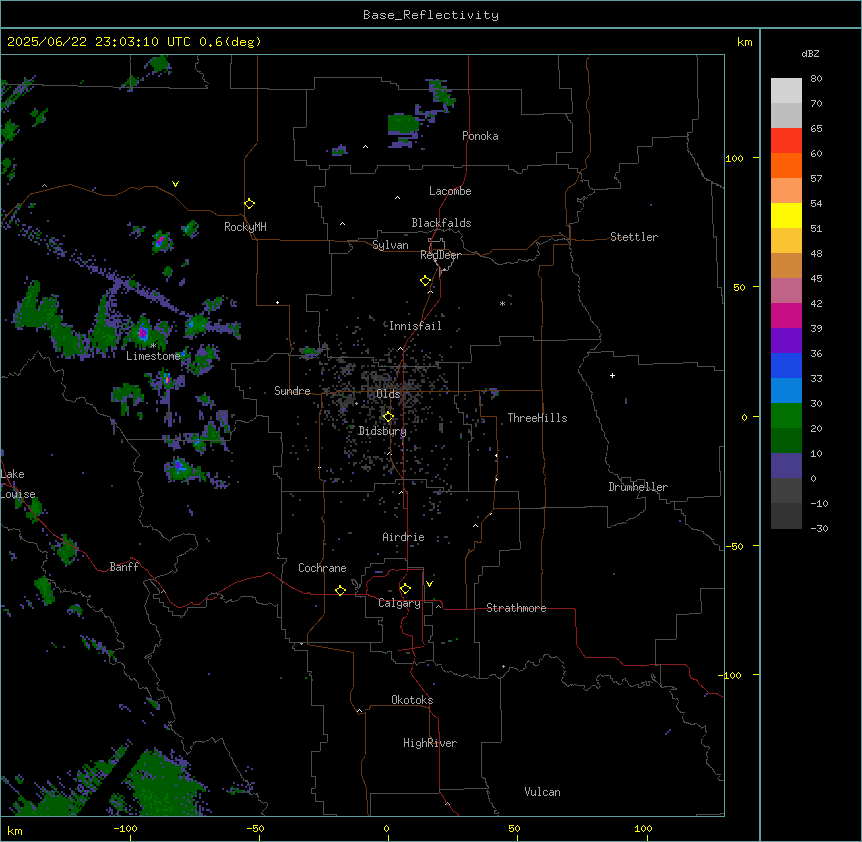Select the yellow diamond marker below Cochrane

[x=340, y=590]
